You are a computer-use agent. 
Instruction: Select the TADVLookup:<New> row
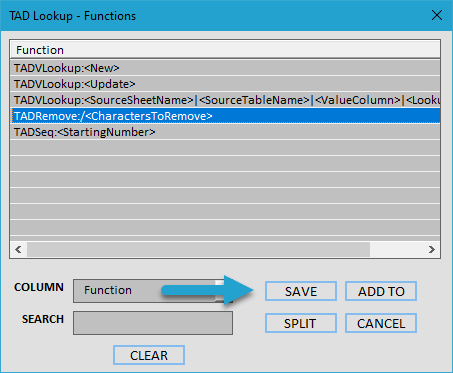point(225,68)
